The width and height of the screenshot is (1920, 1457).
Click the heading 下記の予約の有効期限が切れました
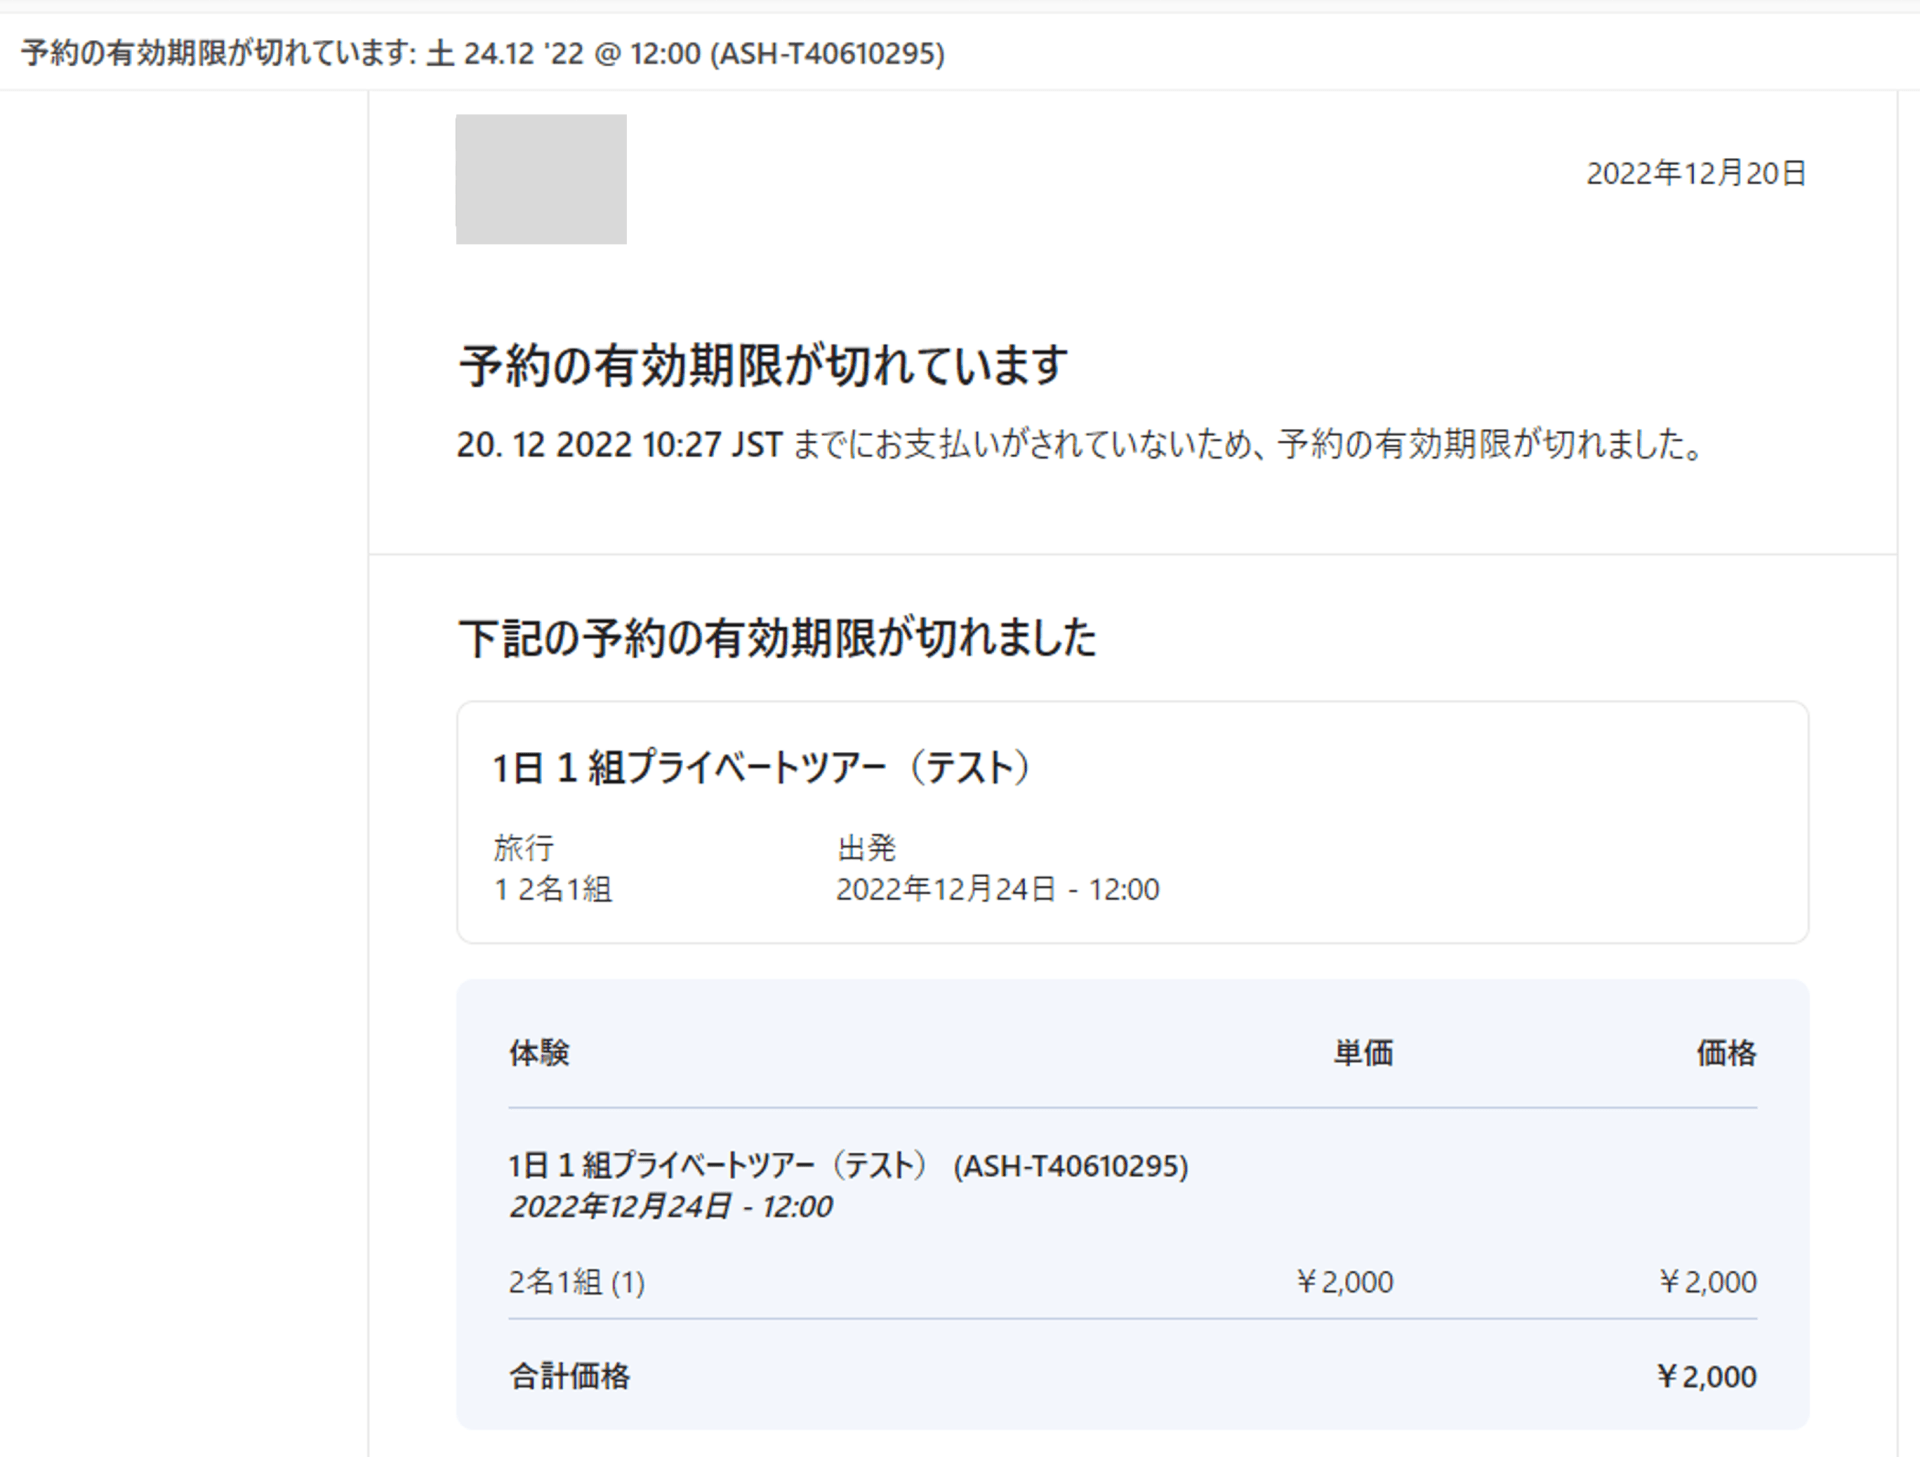pyautogui.click(x=777, y=638)
